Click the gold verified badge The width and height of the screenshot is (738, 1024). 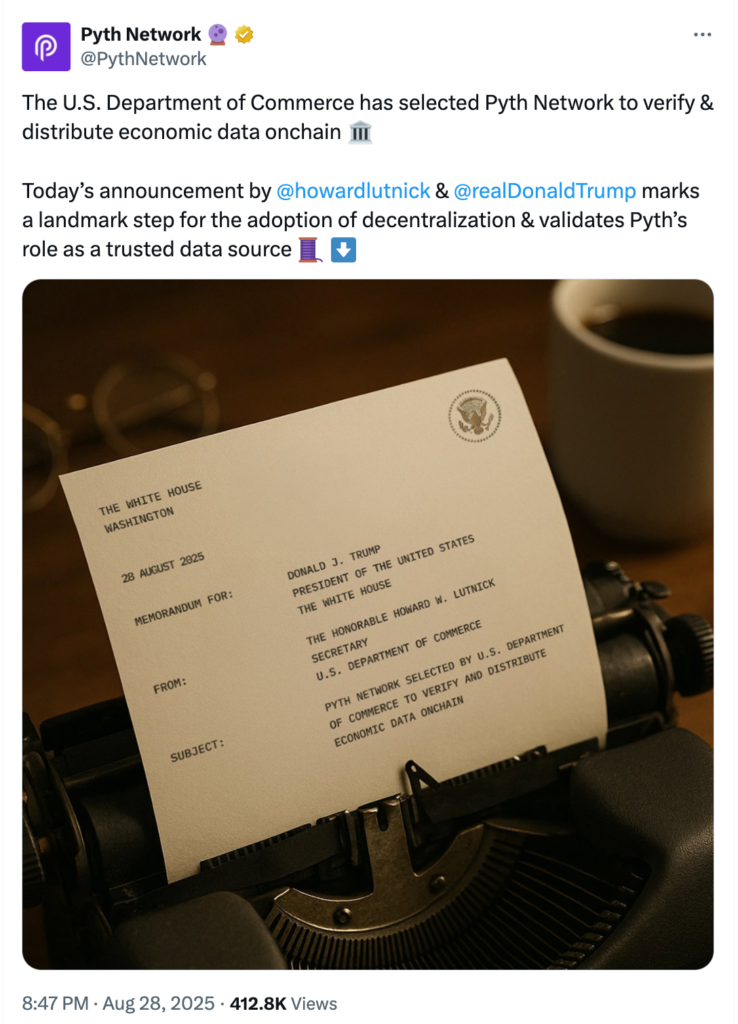coord(244,35)
